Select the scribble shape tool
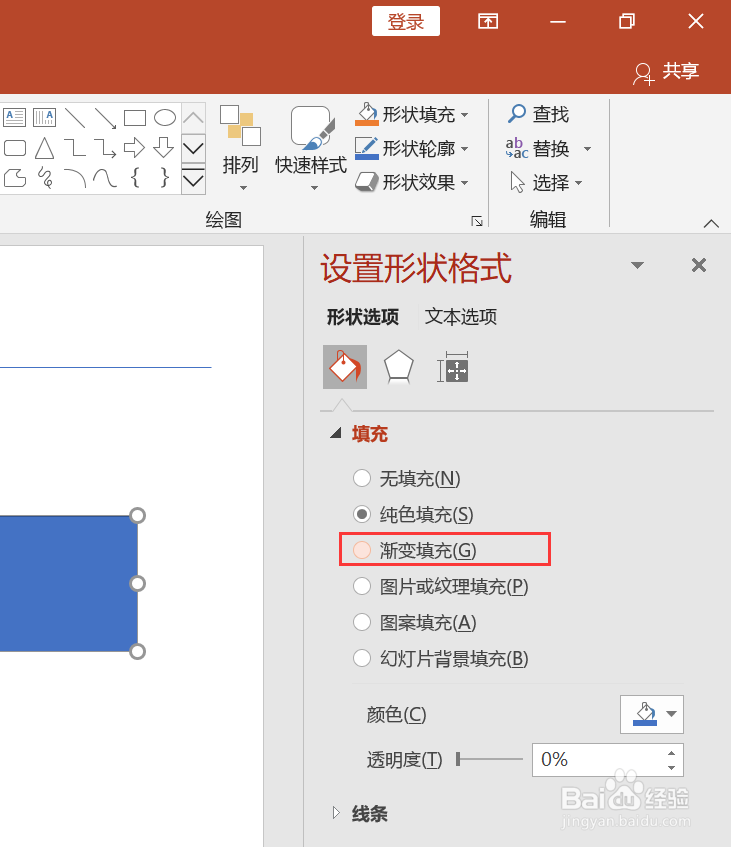The height and width of the screenshot is (847, 731). tap(45, 178)
